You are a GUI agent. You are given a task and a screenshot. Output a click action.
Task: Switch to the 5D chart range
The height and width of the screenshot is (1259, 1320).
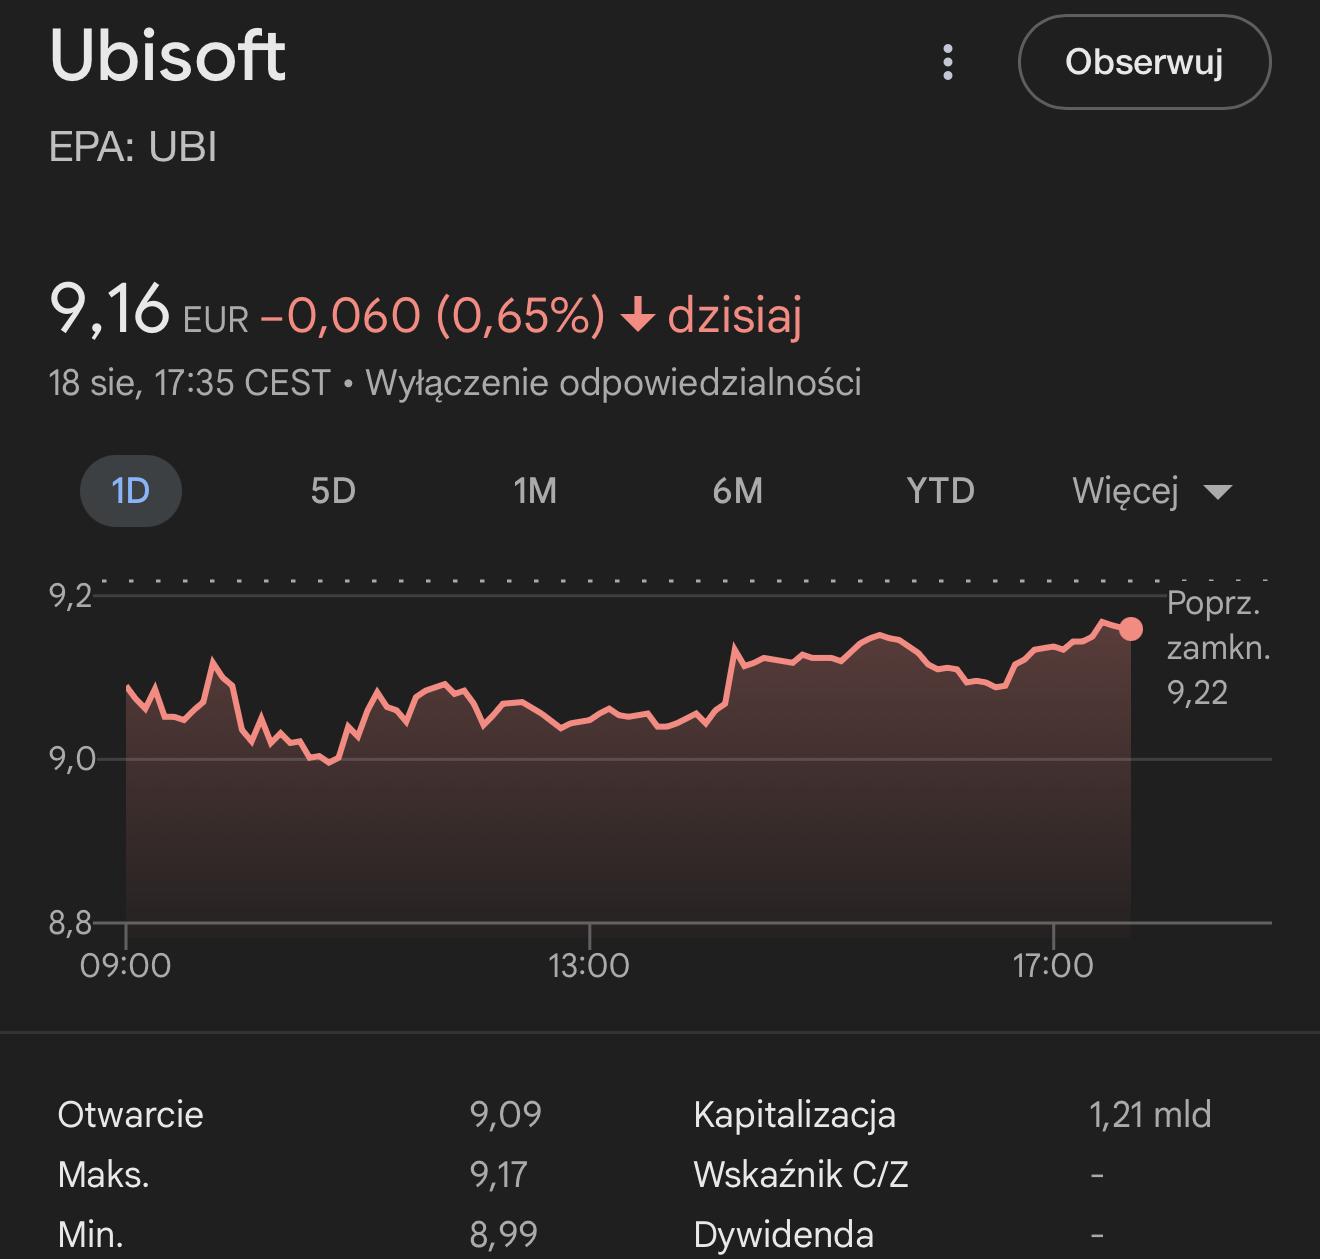pyautogui.click(x=333, y=491)
